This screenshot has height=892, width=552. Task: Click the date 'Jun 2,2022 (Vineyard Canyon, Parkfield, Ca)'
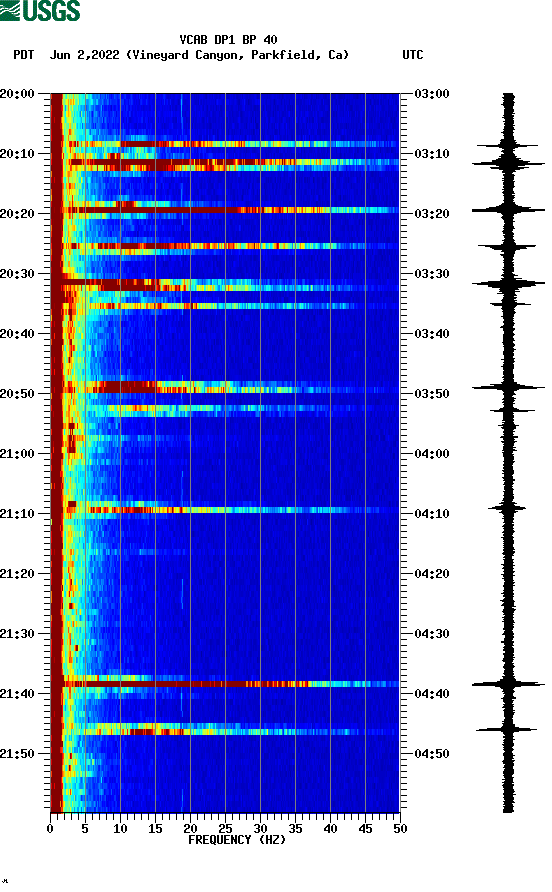tap(199, 55)
